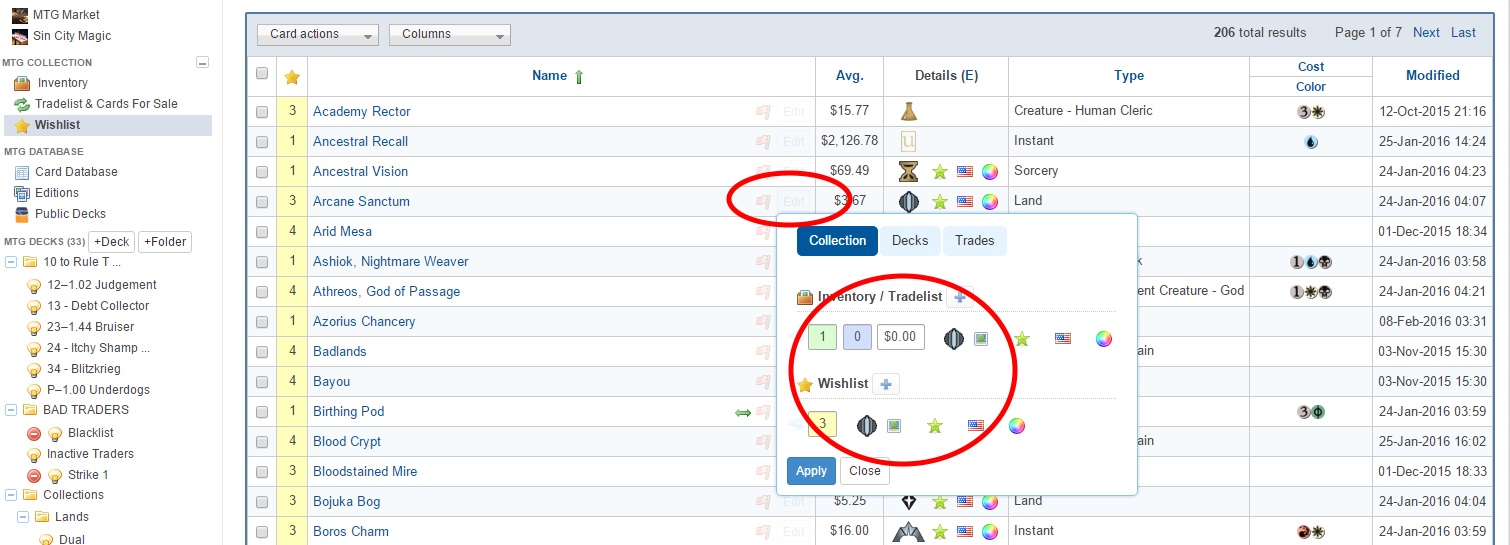
Task: Click the red flag icon in Academy Rector row
Action: pyautogui.click(x=763, y=112)
